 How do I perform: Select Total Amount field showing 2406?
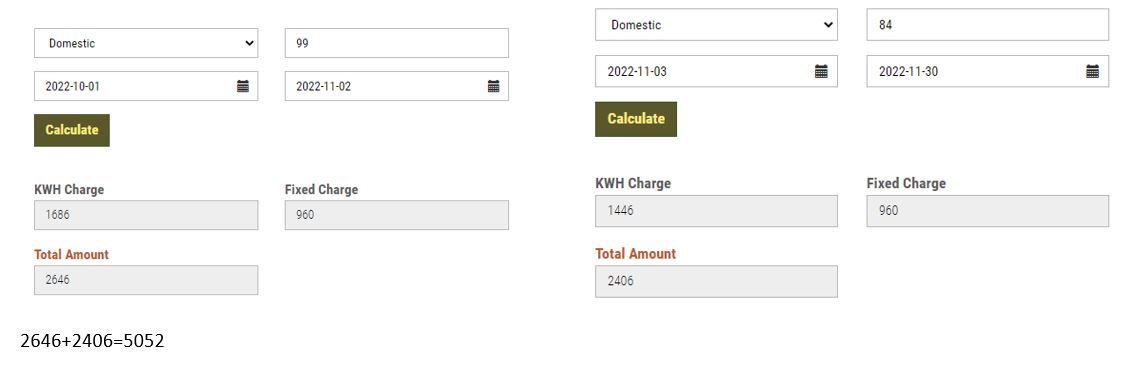pyautogui.click(x=716, y=281)
